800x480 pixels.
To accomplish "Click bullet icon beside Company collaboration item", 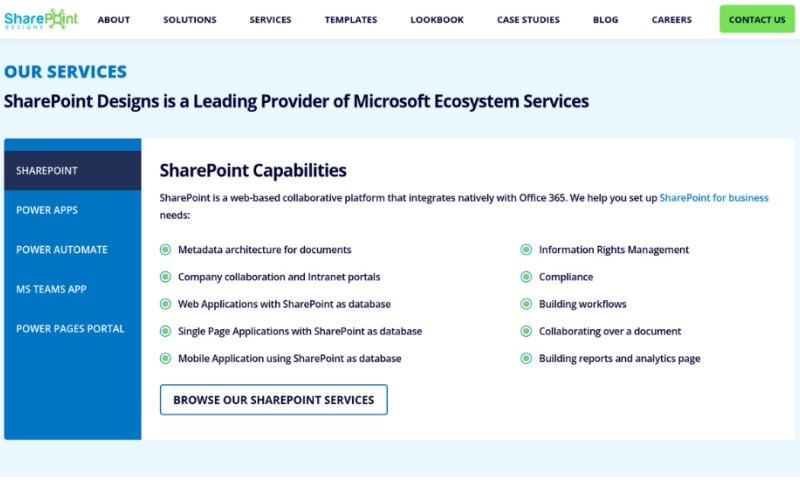I will tap(166, 277).
